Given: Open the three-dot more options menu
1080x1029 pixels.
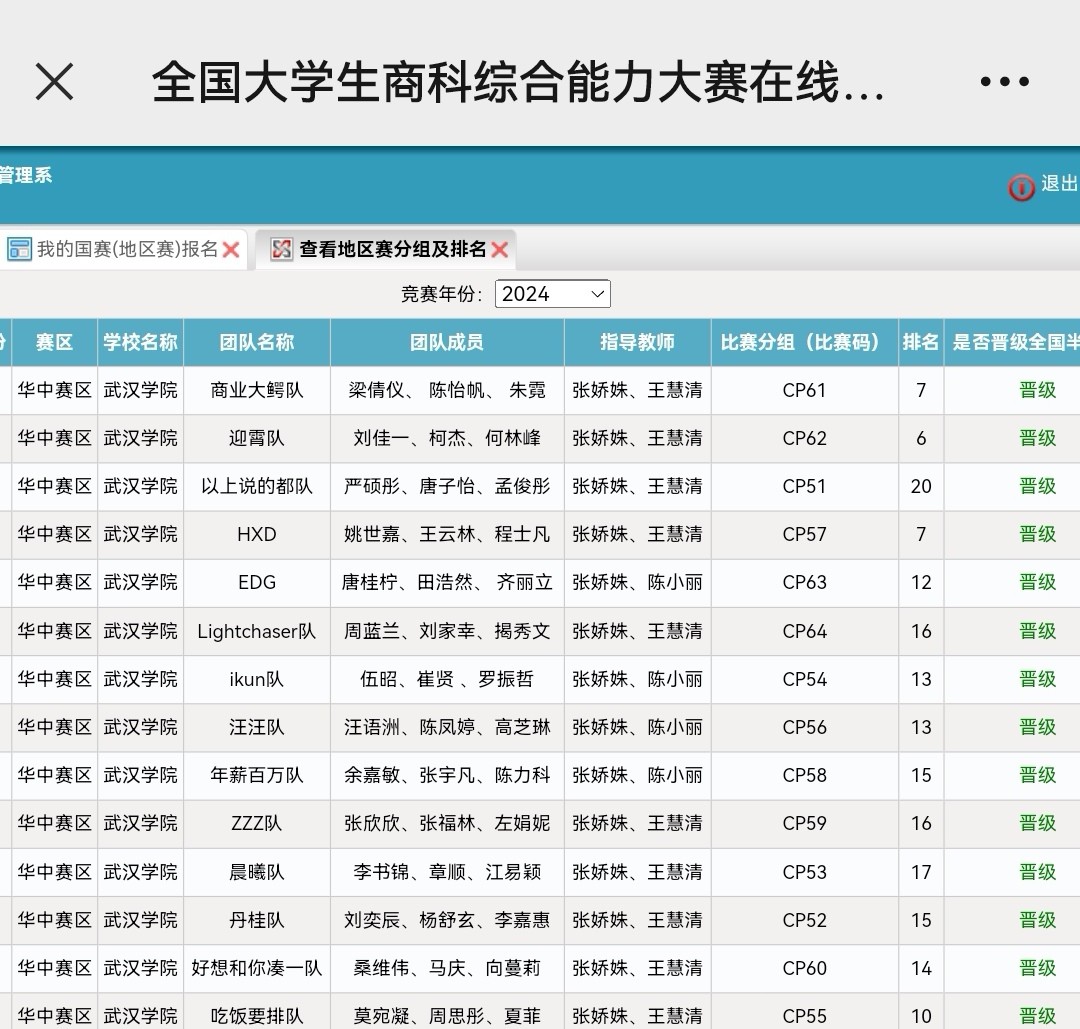Looking at the screenshot, I should (1004, 82).
